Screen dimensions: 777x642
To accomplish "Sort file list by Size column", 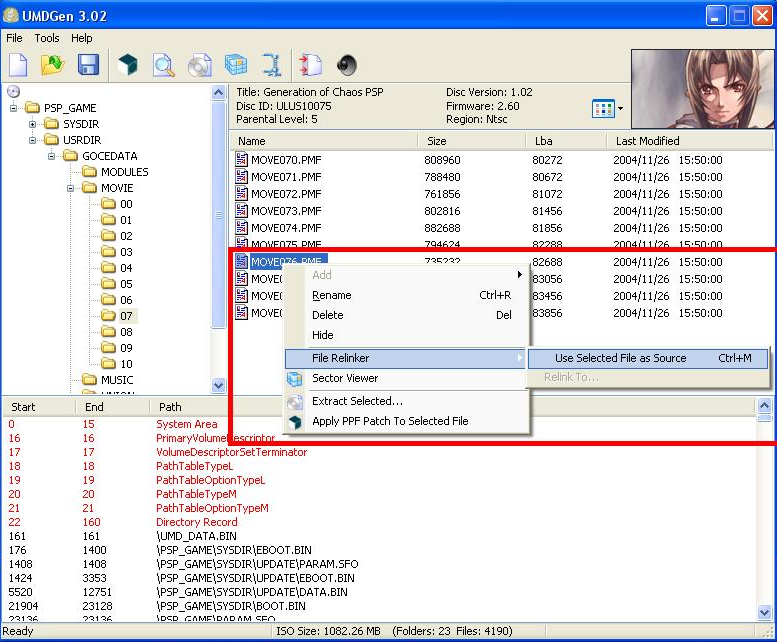I will point(472,141).
